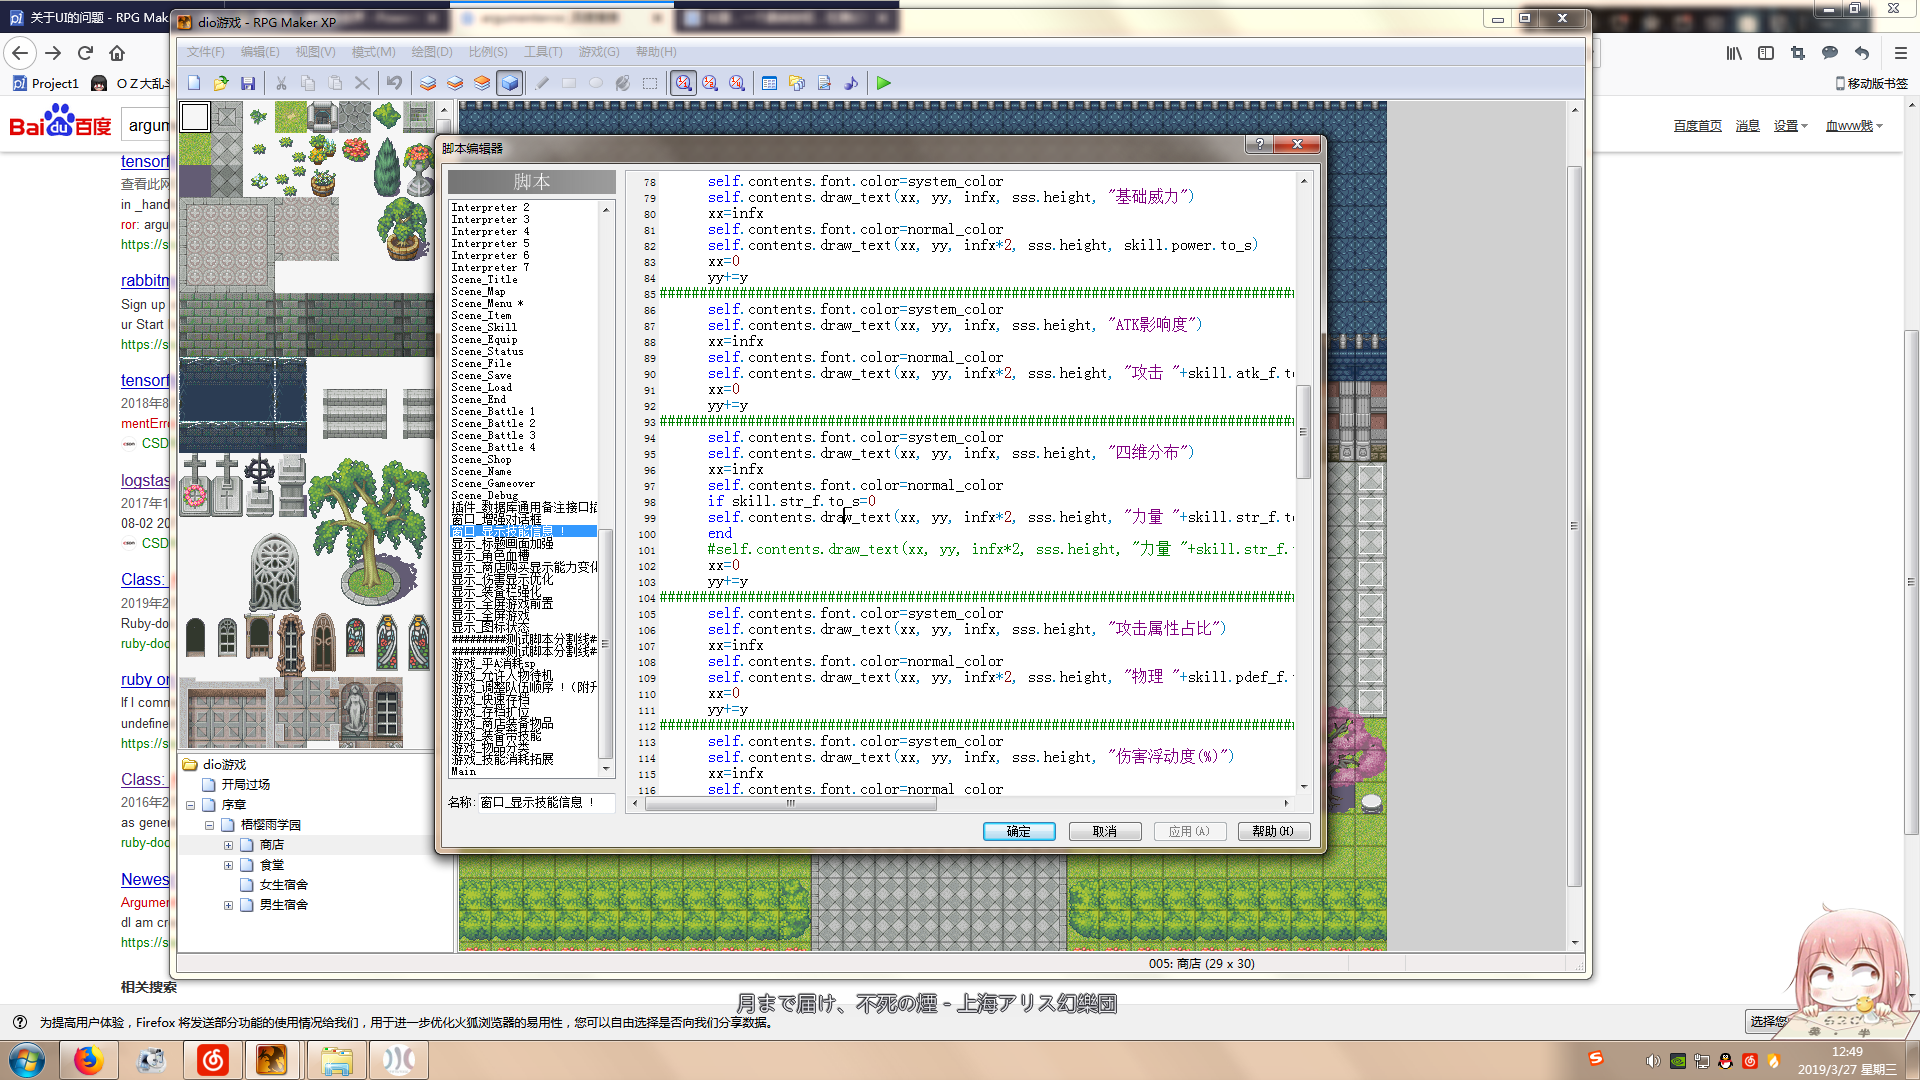Open the script editor toolbar icon
Viewport: 1920px width, 1080px height.
824,83
